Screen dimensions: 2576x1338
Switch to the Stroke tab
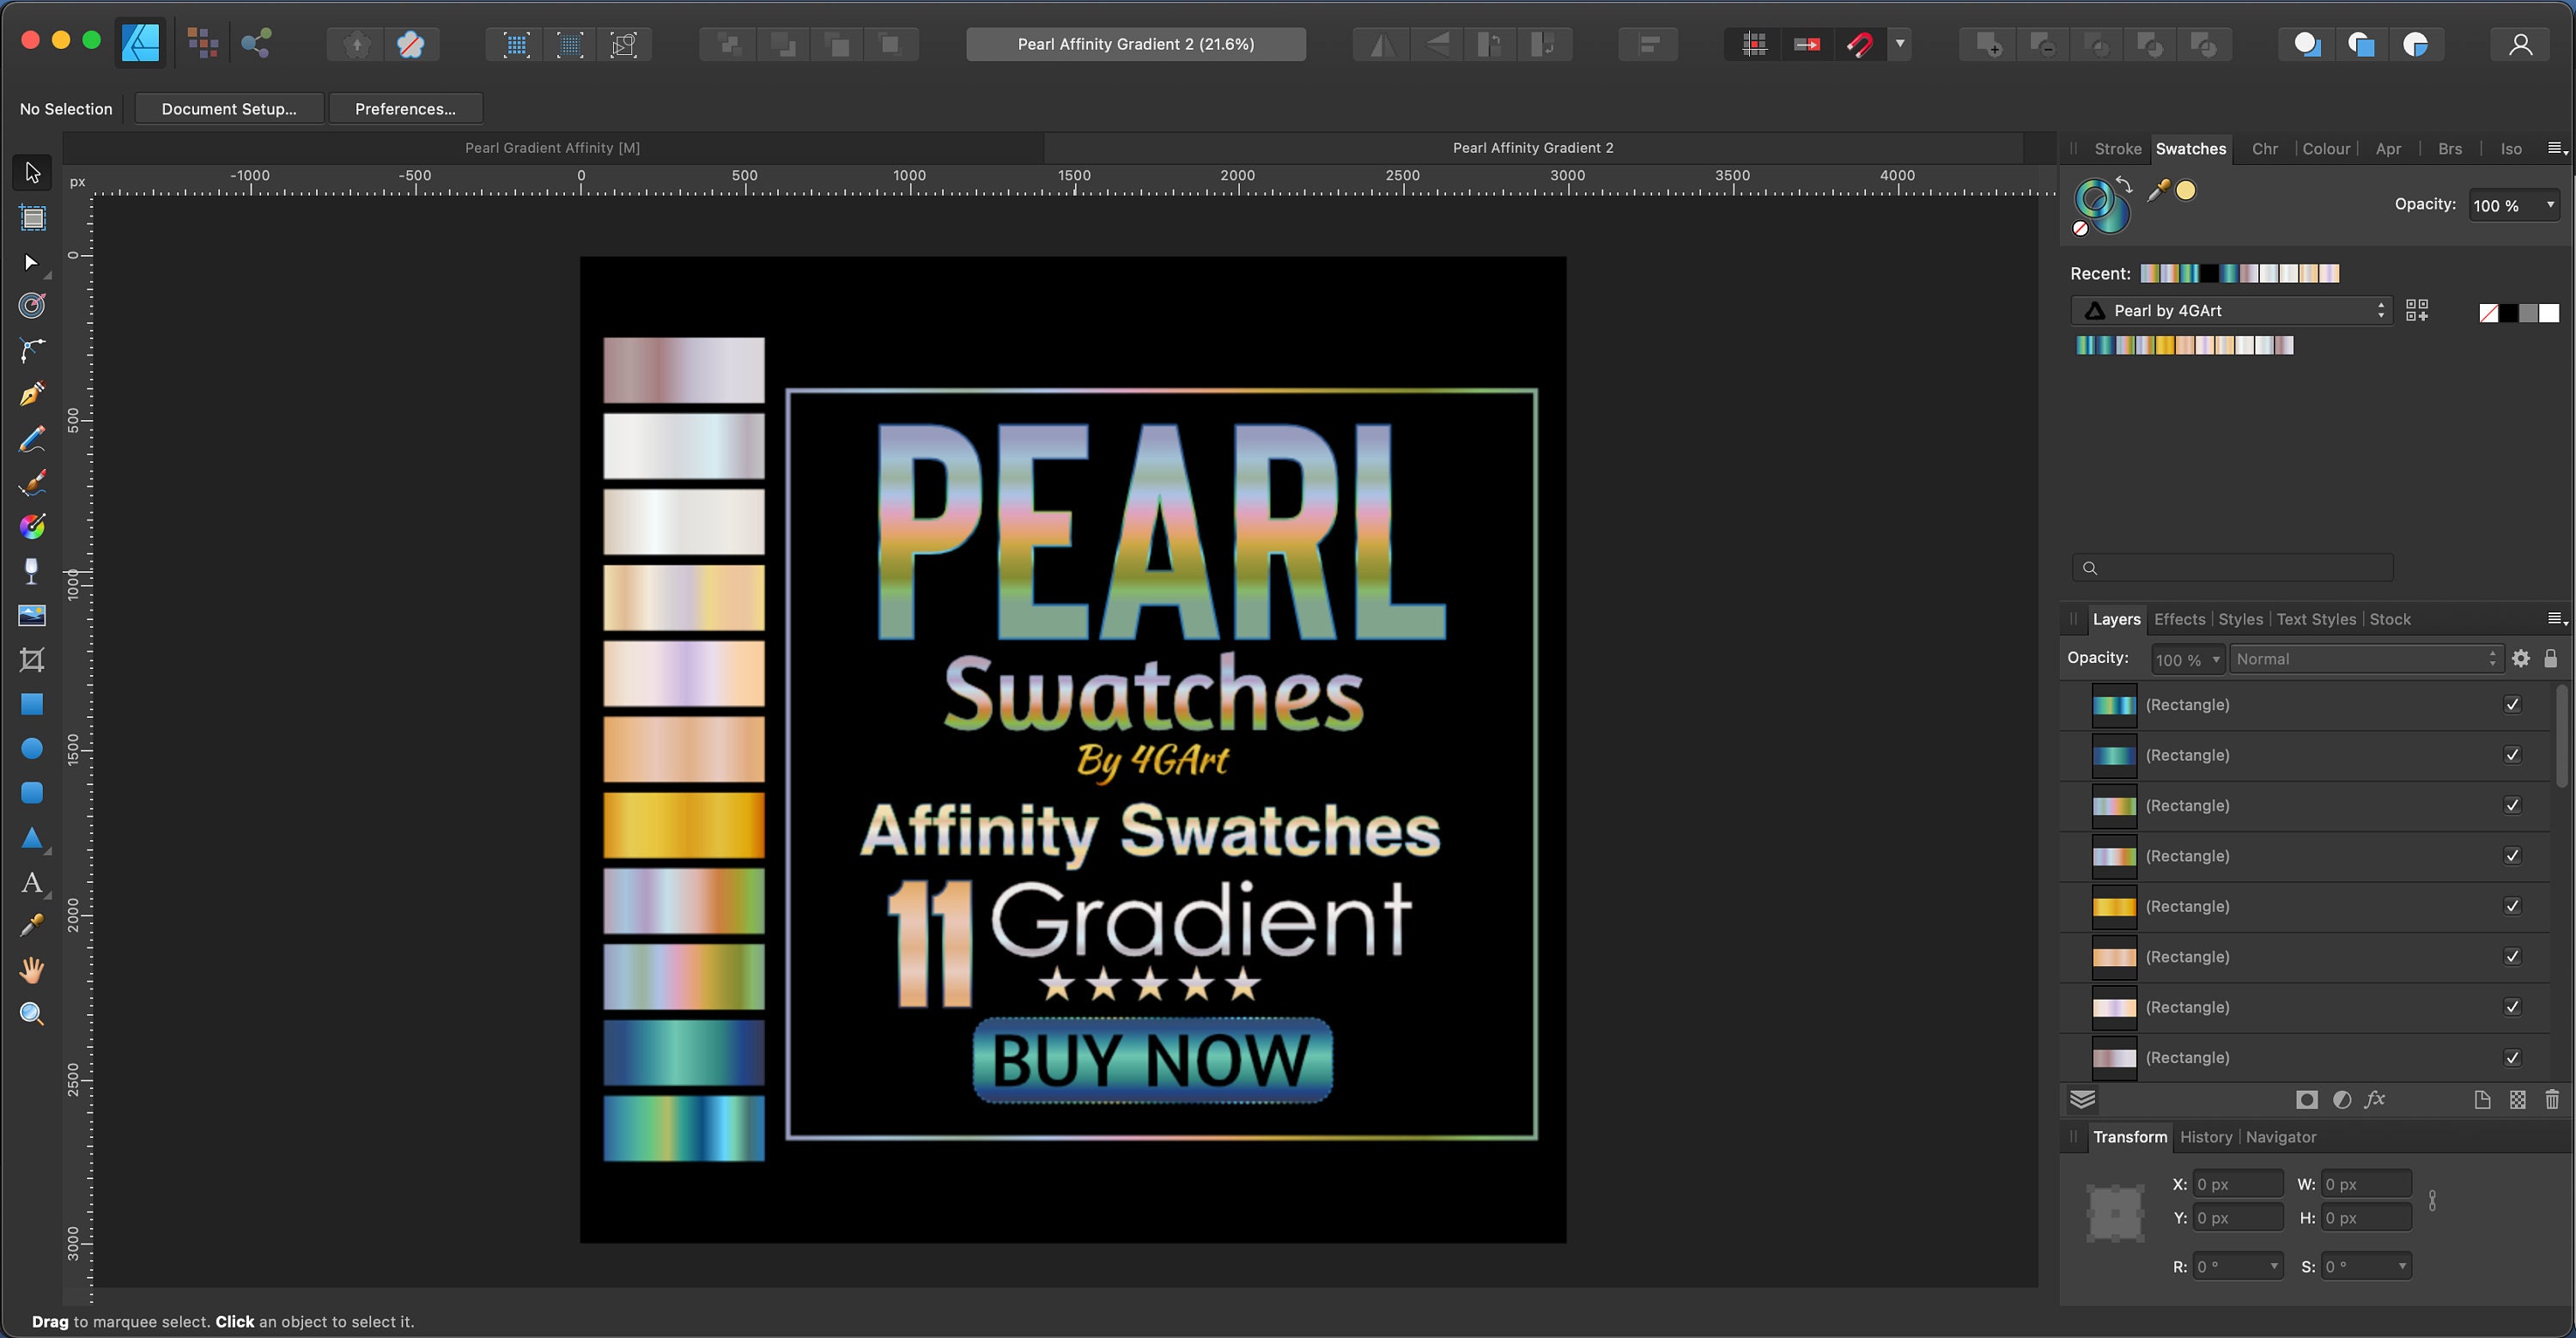[x=2118, y=148]
